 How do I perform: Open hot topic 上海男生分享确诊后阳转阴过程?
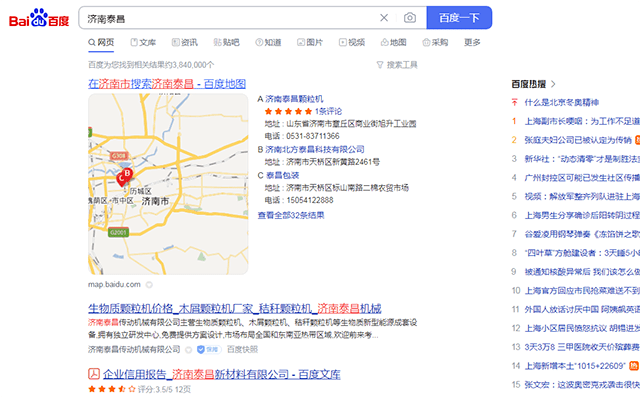pyautogui.click(x=582, y=215)
